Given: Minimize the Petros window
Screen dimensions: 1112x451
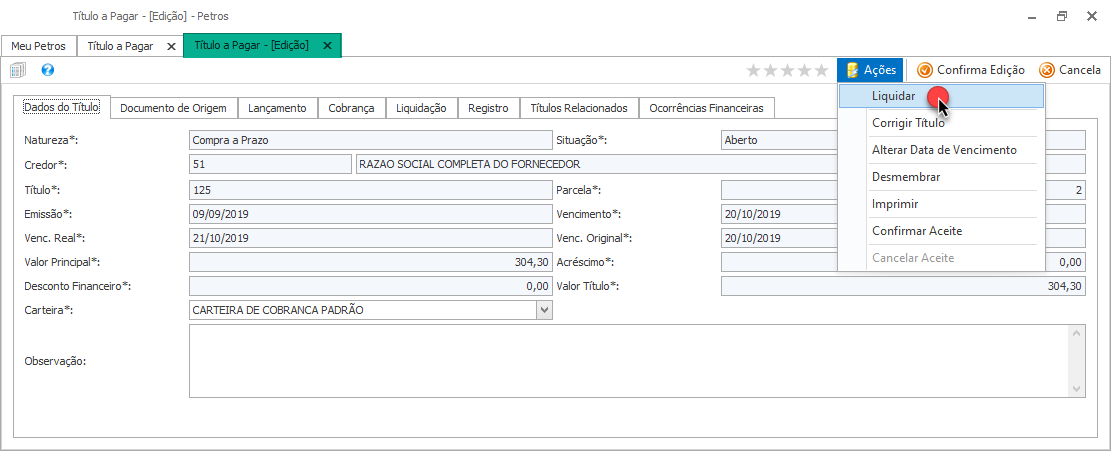Looking at the screenshot, I should click(1033, 16).
